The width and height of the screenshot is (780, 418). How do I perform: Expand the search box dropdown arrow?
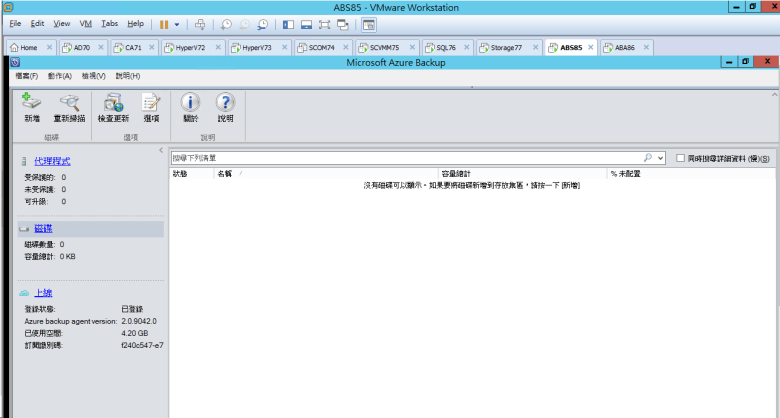660,158
